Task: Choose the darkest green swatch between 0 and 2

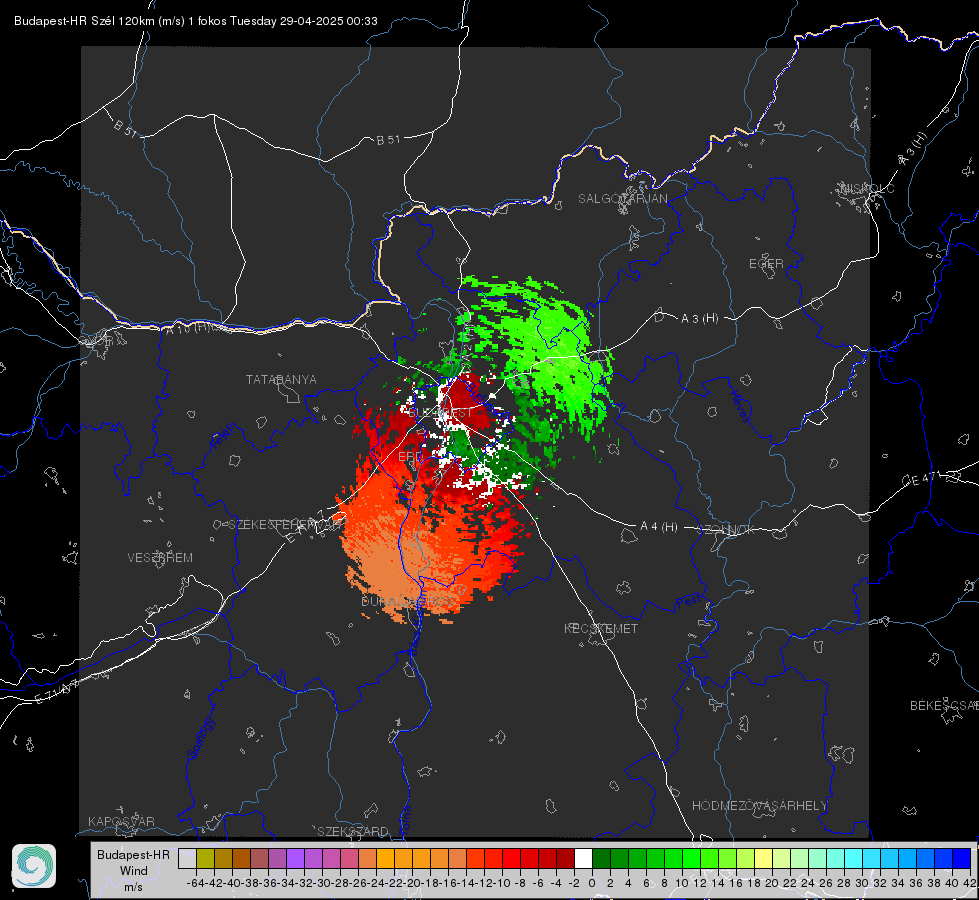Action: tap(601, 858)
